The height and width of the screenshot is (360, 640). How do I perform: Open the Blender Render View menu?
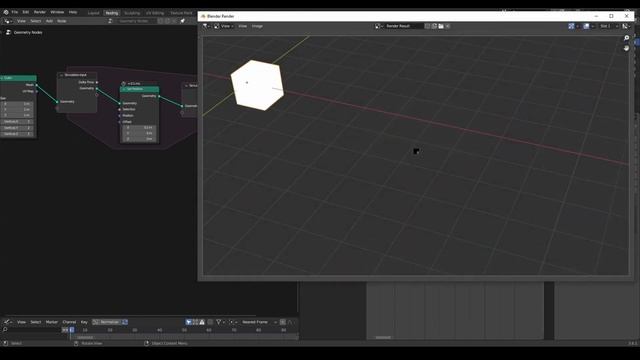pos(242,26)
